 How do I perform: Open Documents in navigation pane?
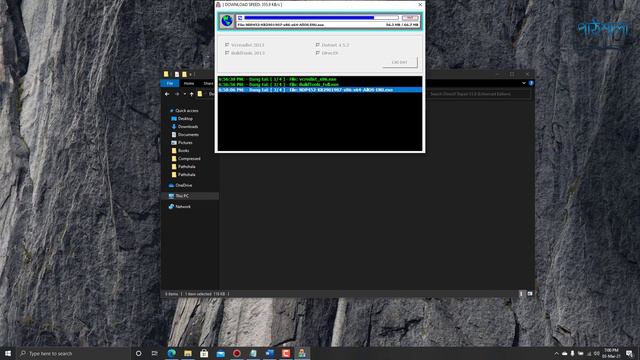(188, 135)
